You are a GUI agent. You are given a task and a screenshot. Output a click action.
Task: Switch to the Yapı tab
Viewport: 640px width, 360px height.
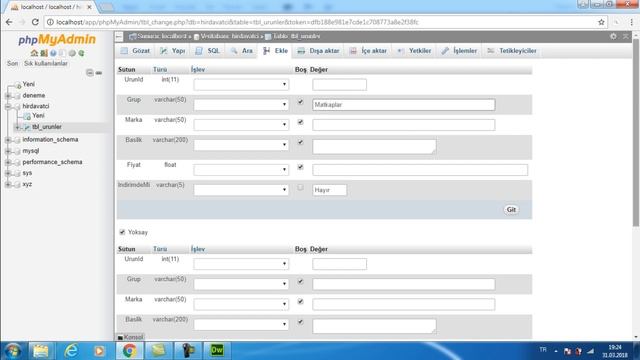coord(173,51)
